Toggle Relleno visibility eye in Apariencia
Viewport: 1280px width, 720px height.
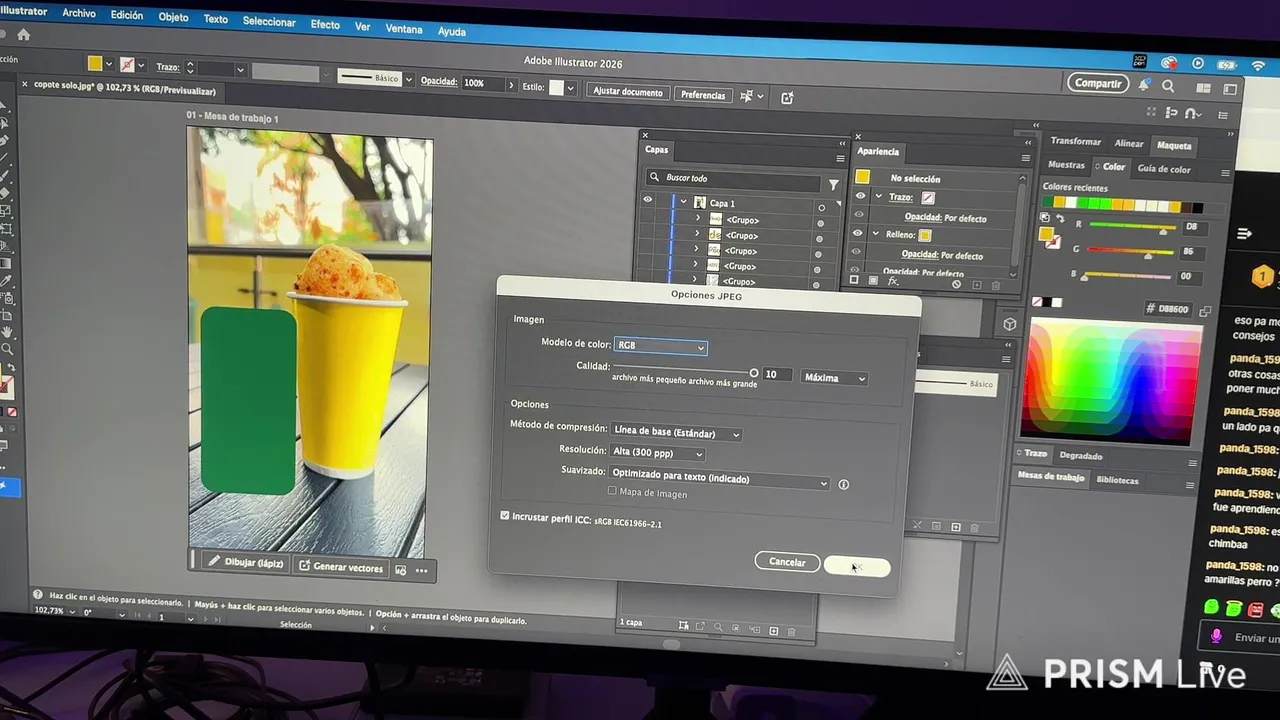point(857,233)
